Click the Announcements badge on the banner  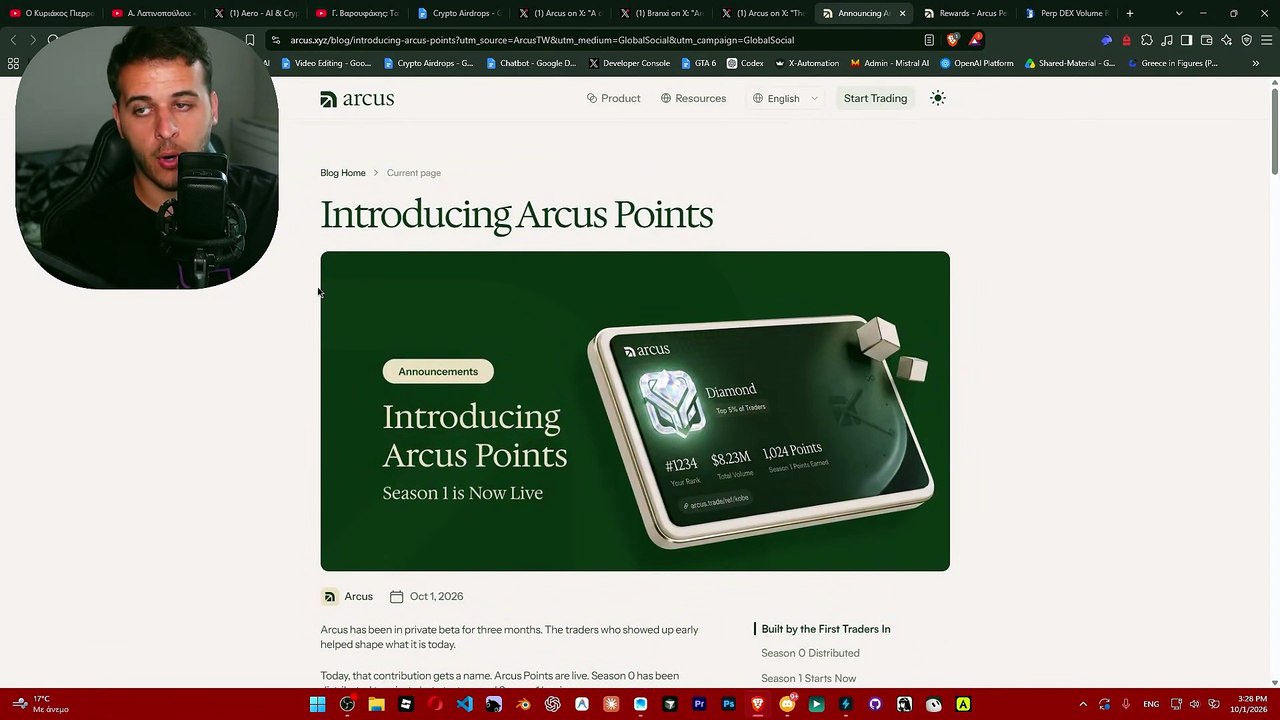(438, 371)
